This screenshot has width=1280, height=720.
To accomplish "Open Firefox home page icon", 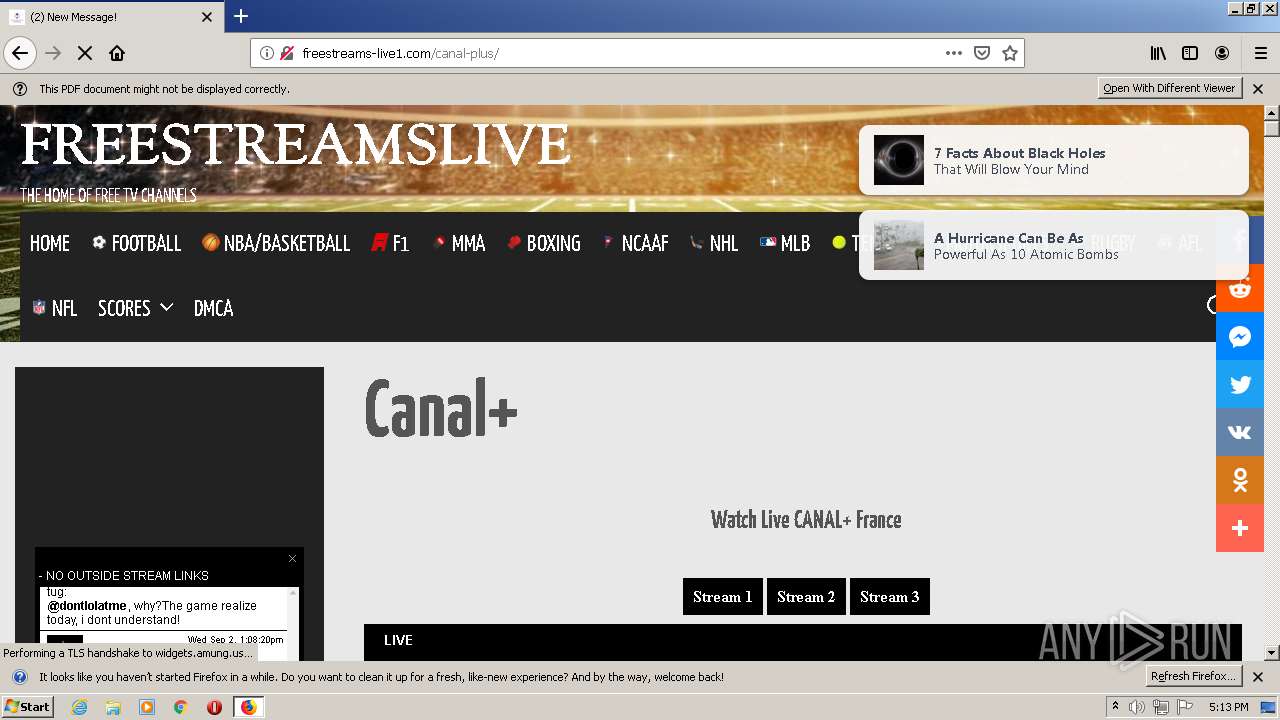I will 117,53.
